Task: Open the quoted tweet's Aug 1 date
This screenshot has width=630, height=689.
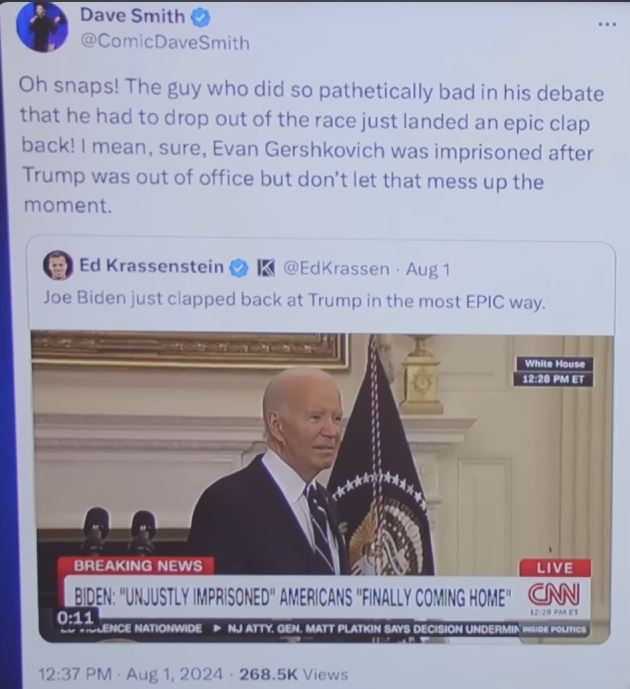Action: coord(427,269)
